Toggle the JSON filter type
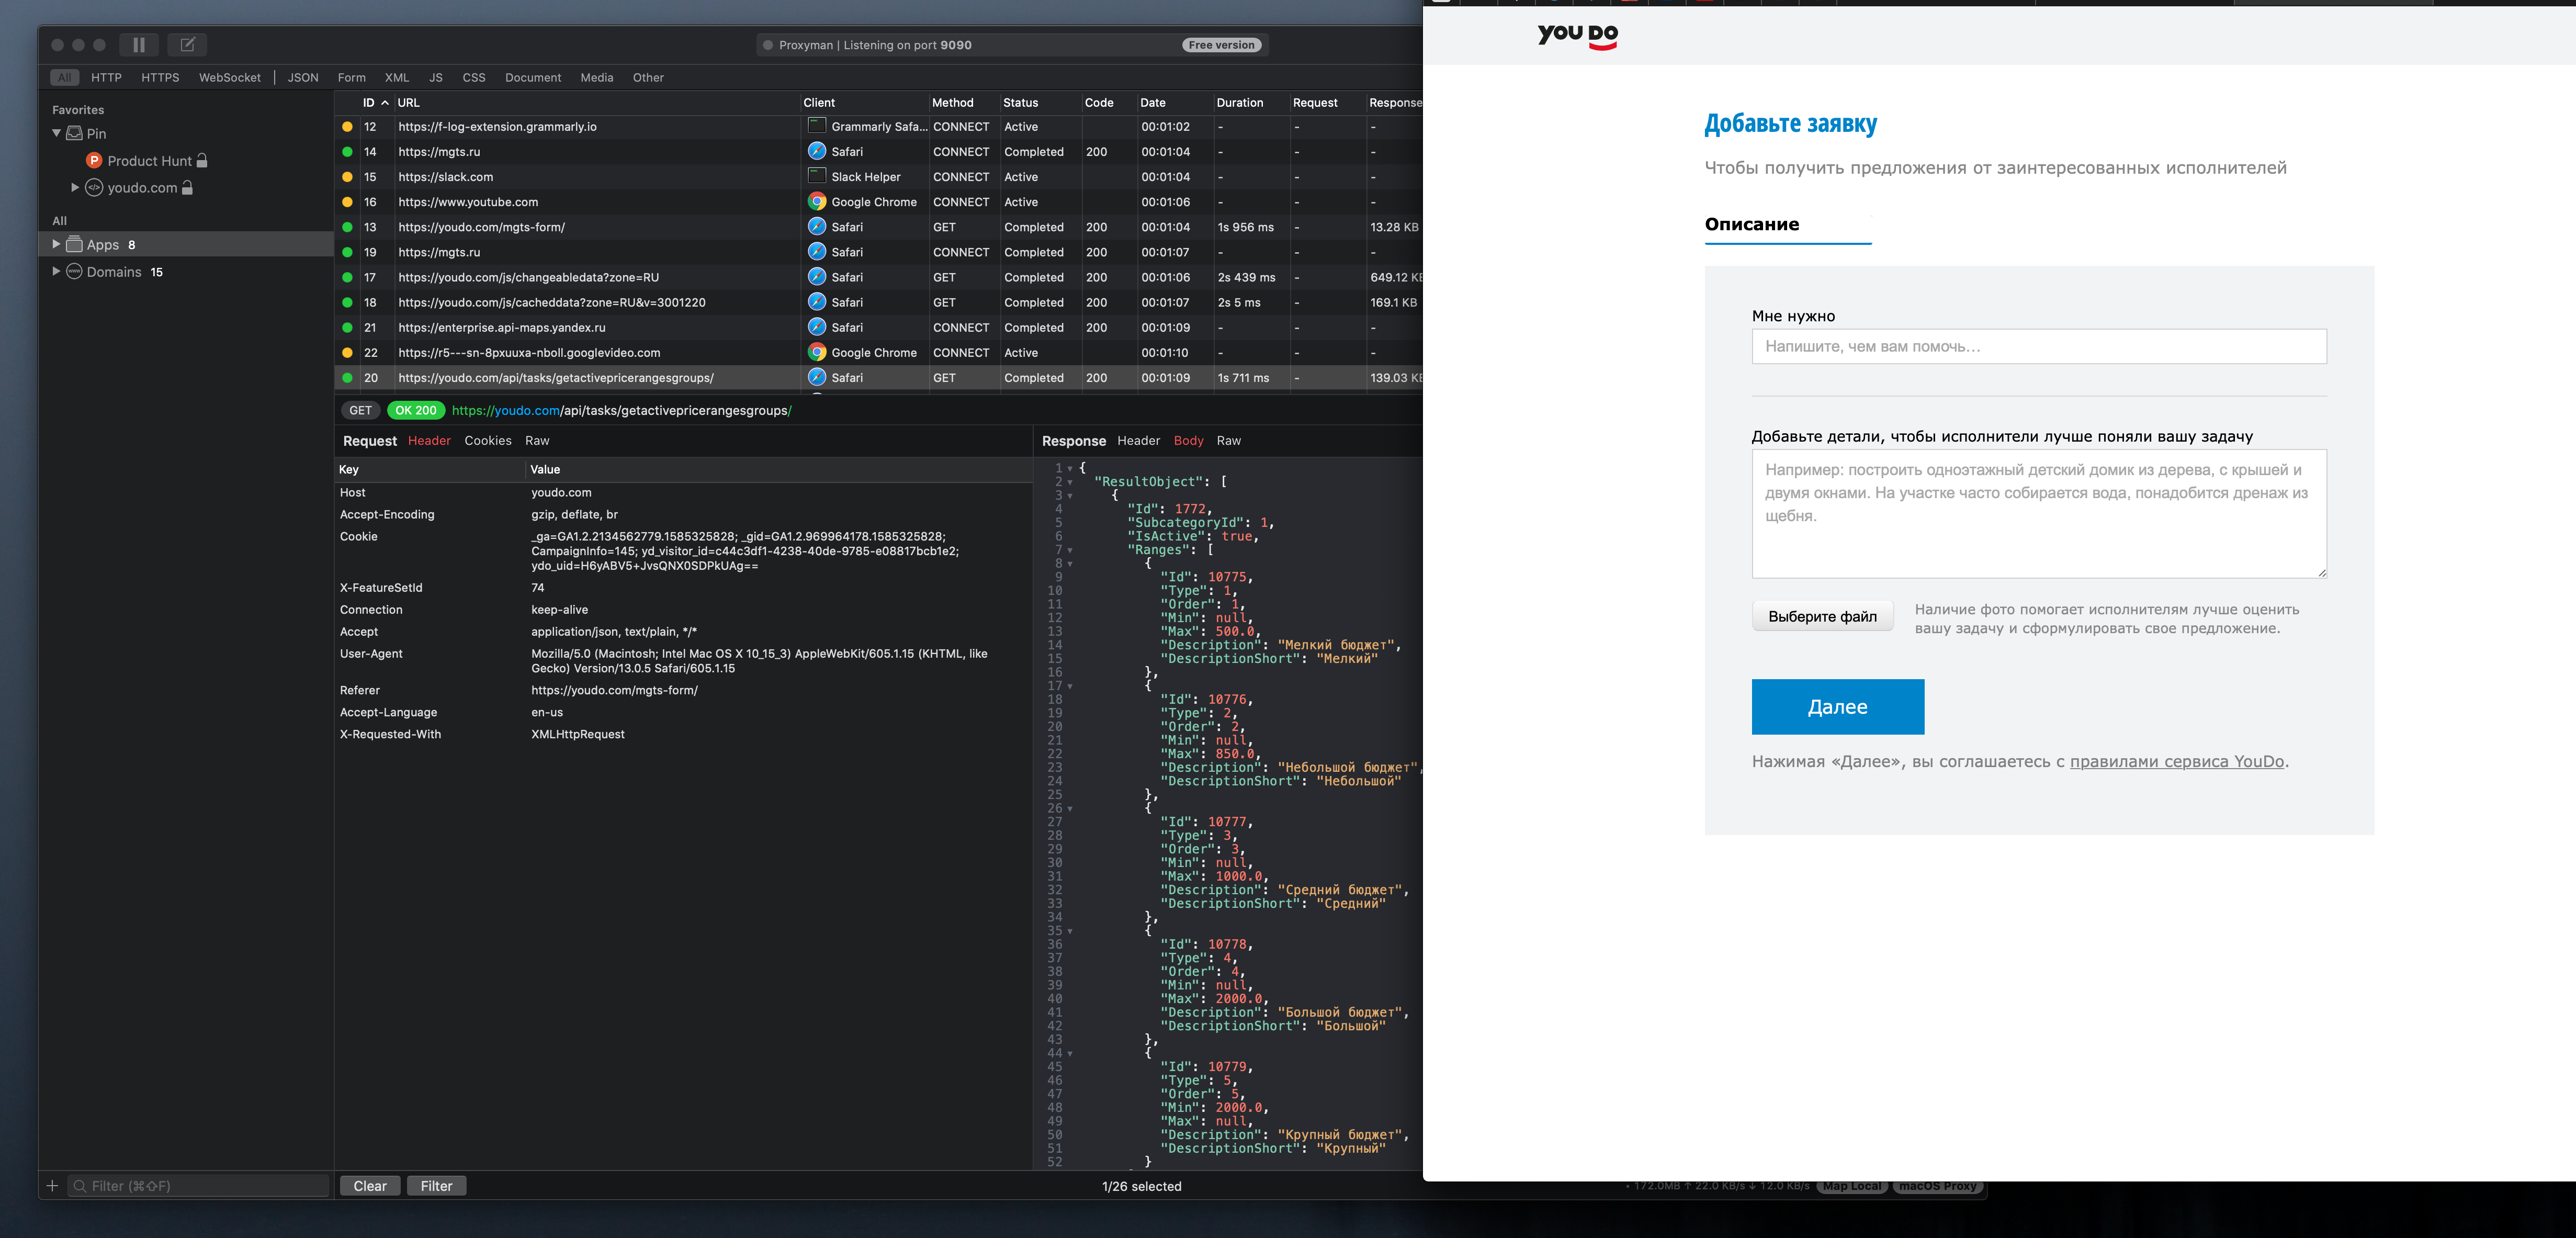Screen dimensions: 2576x1238 303,78
